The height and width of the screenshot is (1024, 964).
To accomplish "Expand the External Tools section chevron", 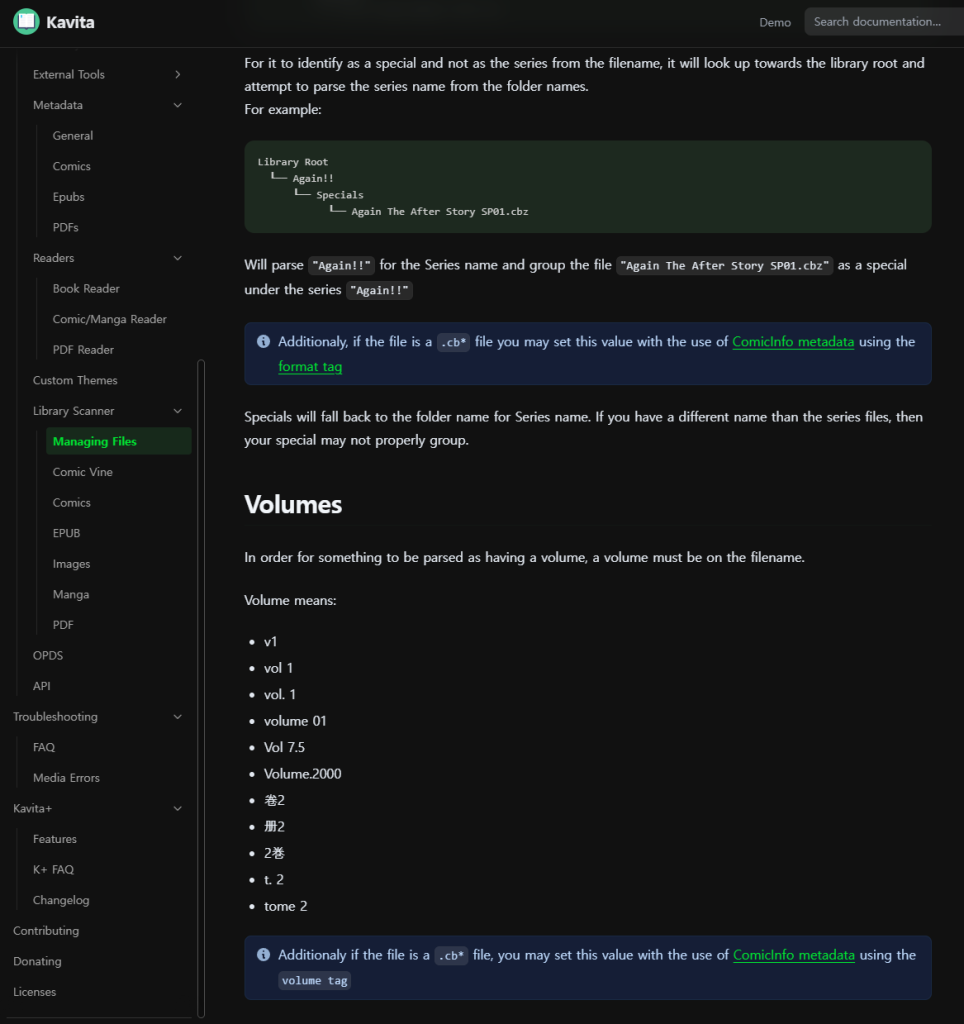I will (178, 74).
